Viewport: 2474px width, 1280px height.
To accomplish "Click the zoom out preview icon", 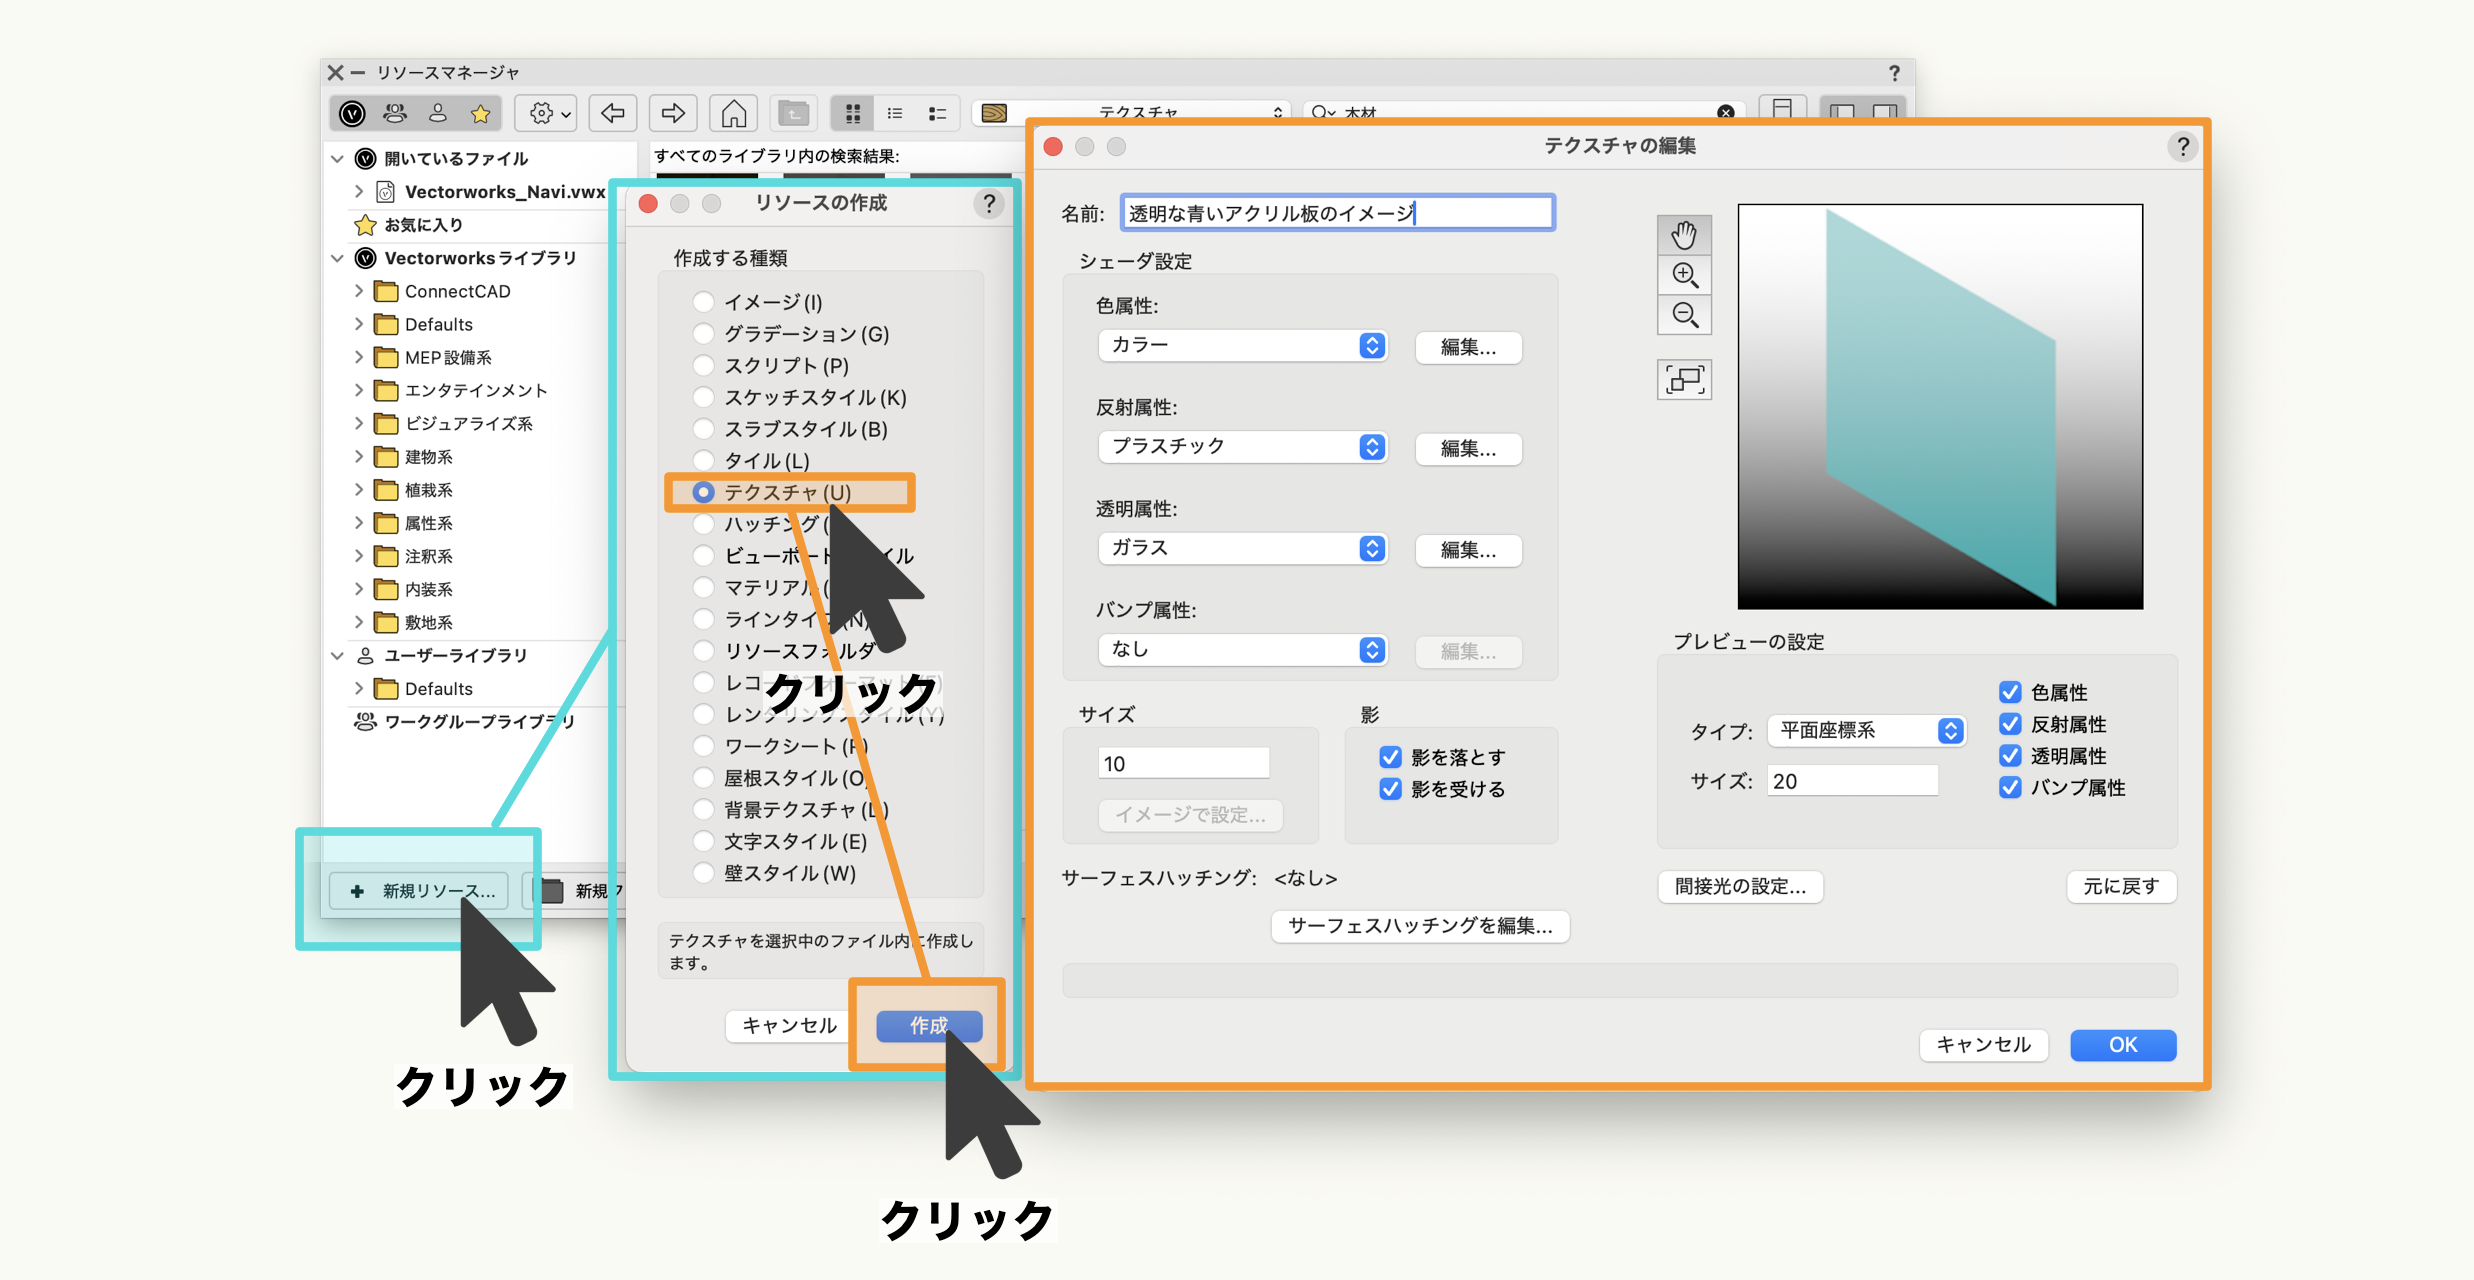I will 1684,315.
